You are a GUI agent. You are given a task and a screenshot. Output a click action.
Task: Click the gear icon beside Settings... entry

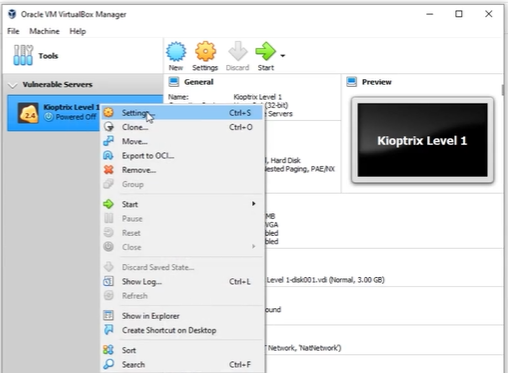(108, 112)
